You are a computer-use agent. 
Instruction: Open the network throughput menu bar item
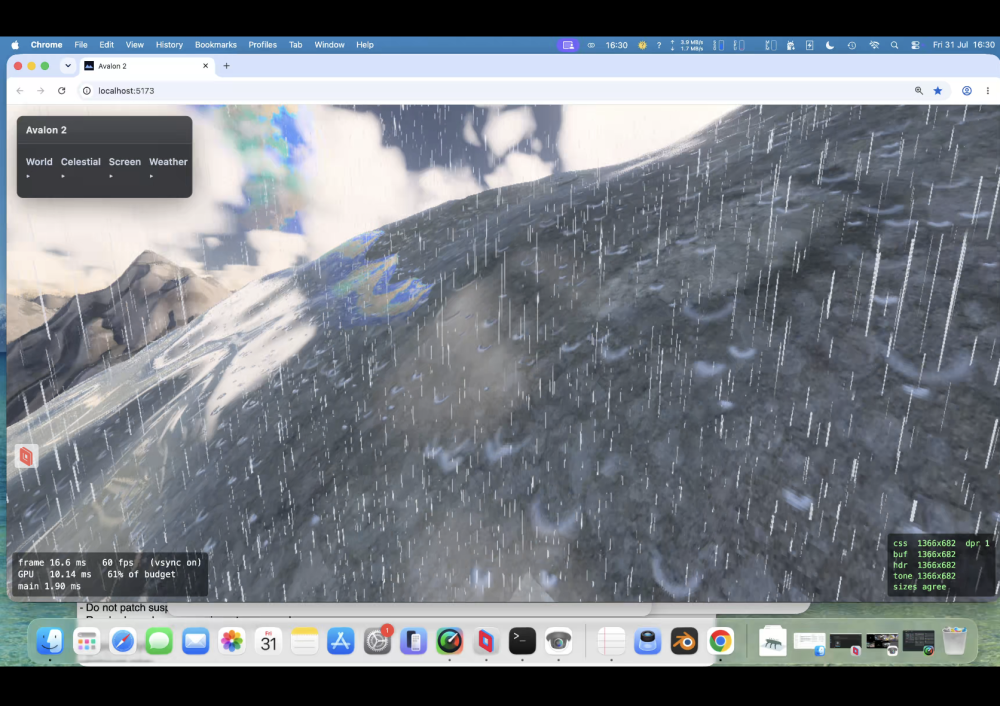[x=688, y=45]
